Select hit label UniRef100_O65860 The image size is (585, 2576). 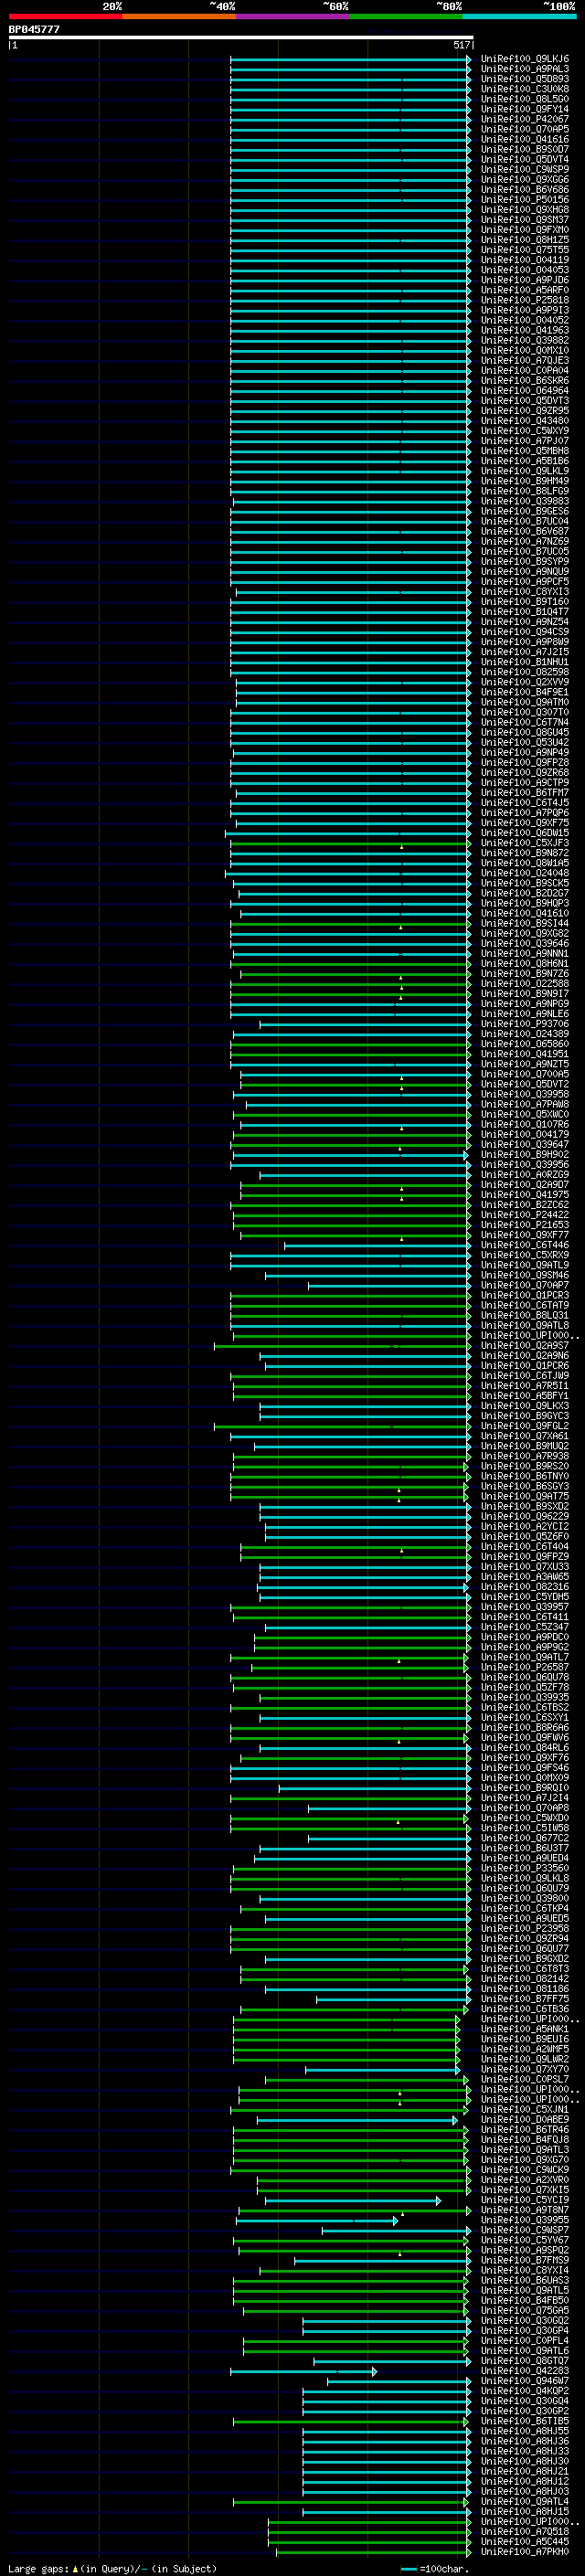tap(524, 1044)
